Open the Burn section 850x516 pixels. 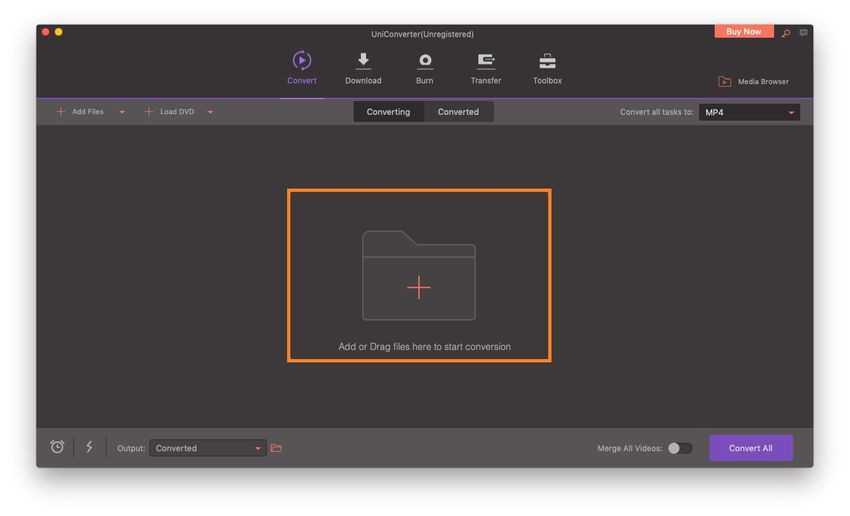coord(424,68)
